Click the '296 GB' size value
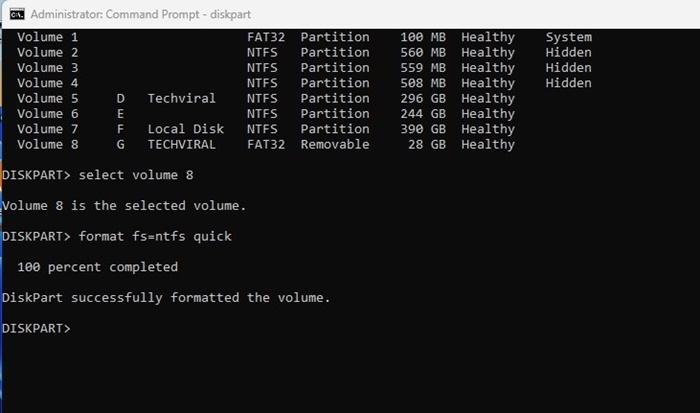The width and height of the screenshot is (700, 413). pos(423,99)
